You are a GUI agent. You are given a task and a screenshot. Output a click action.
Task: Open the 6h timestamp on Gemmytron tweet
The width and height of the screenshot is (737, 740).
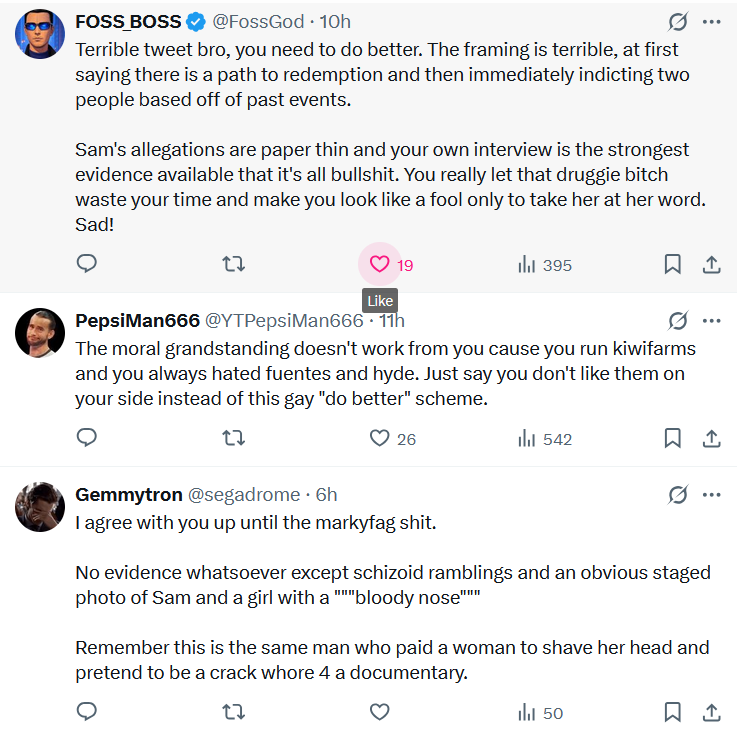[x=326, y=495]
